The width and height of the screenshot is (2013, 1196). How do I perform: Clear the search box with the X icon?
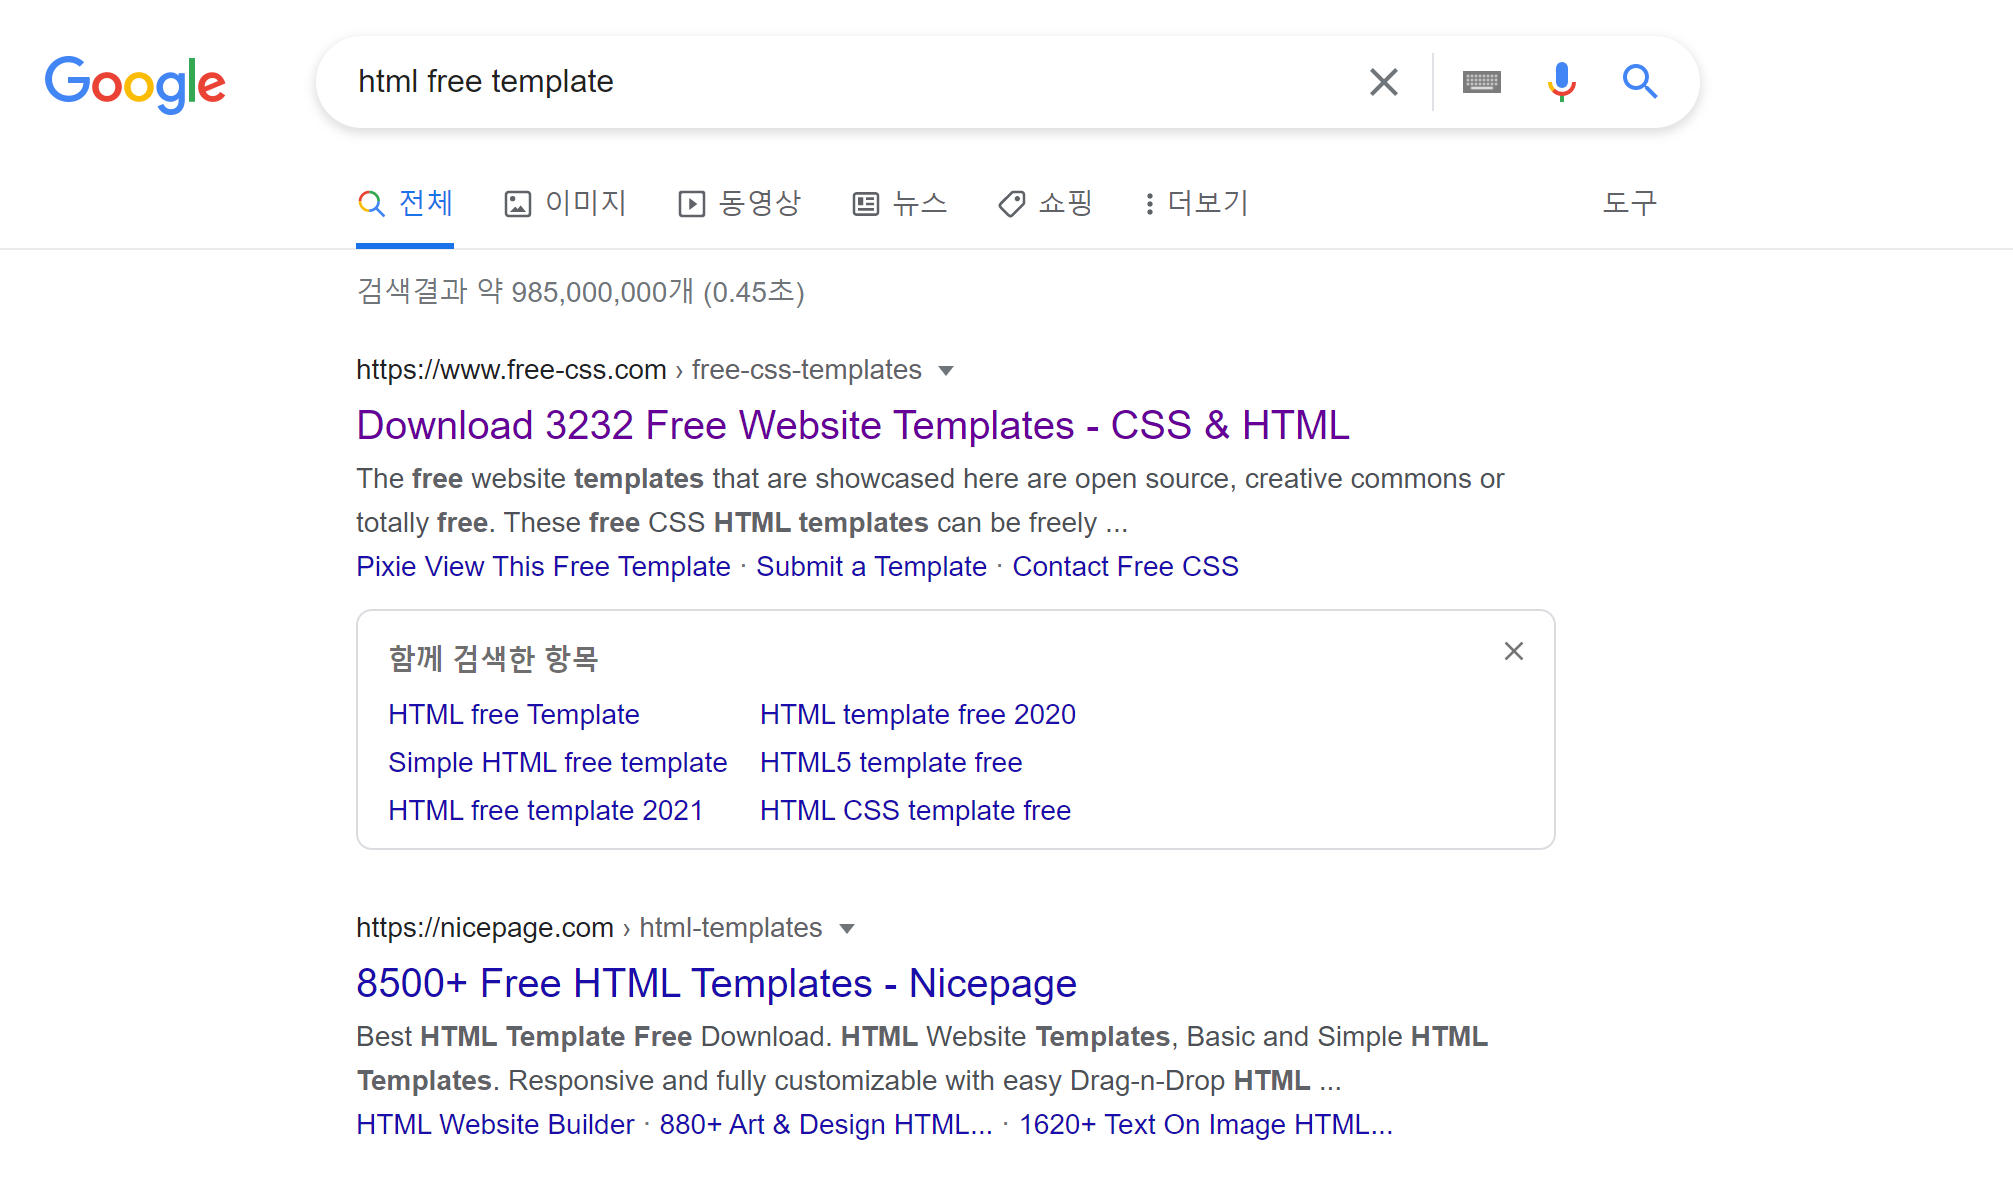(x=1384, y=82)
